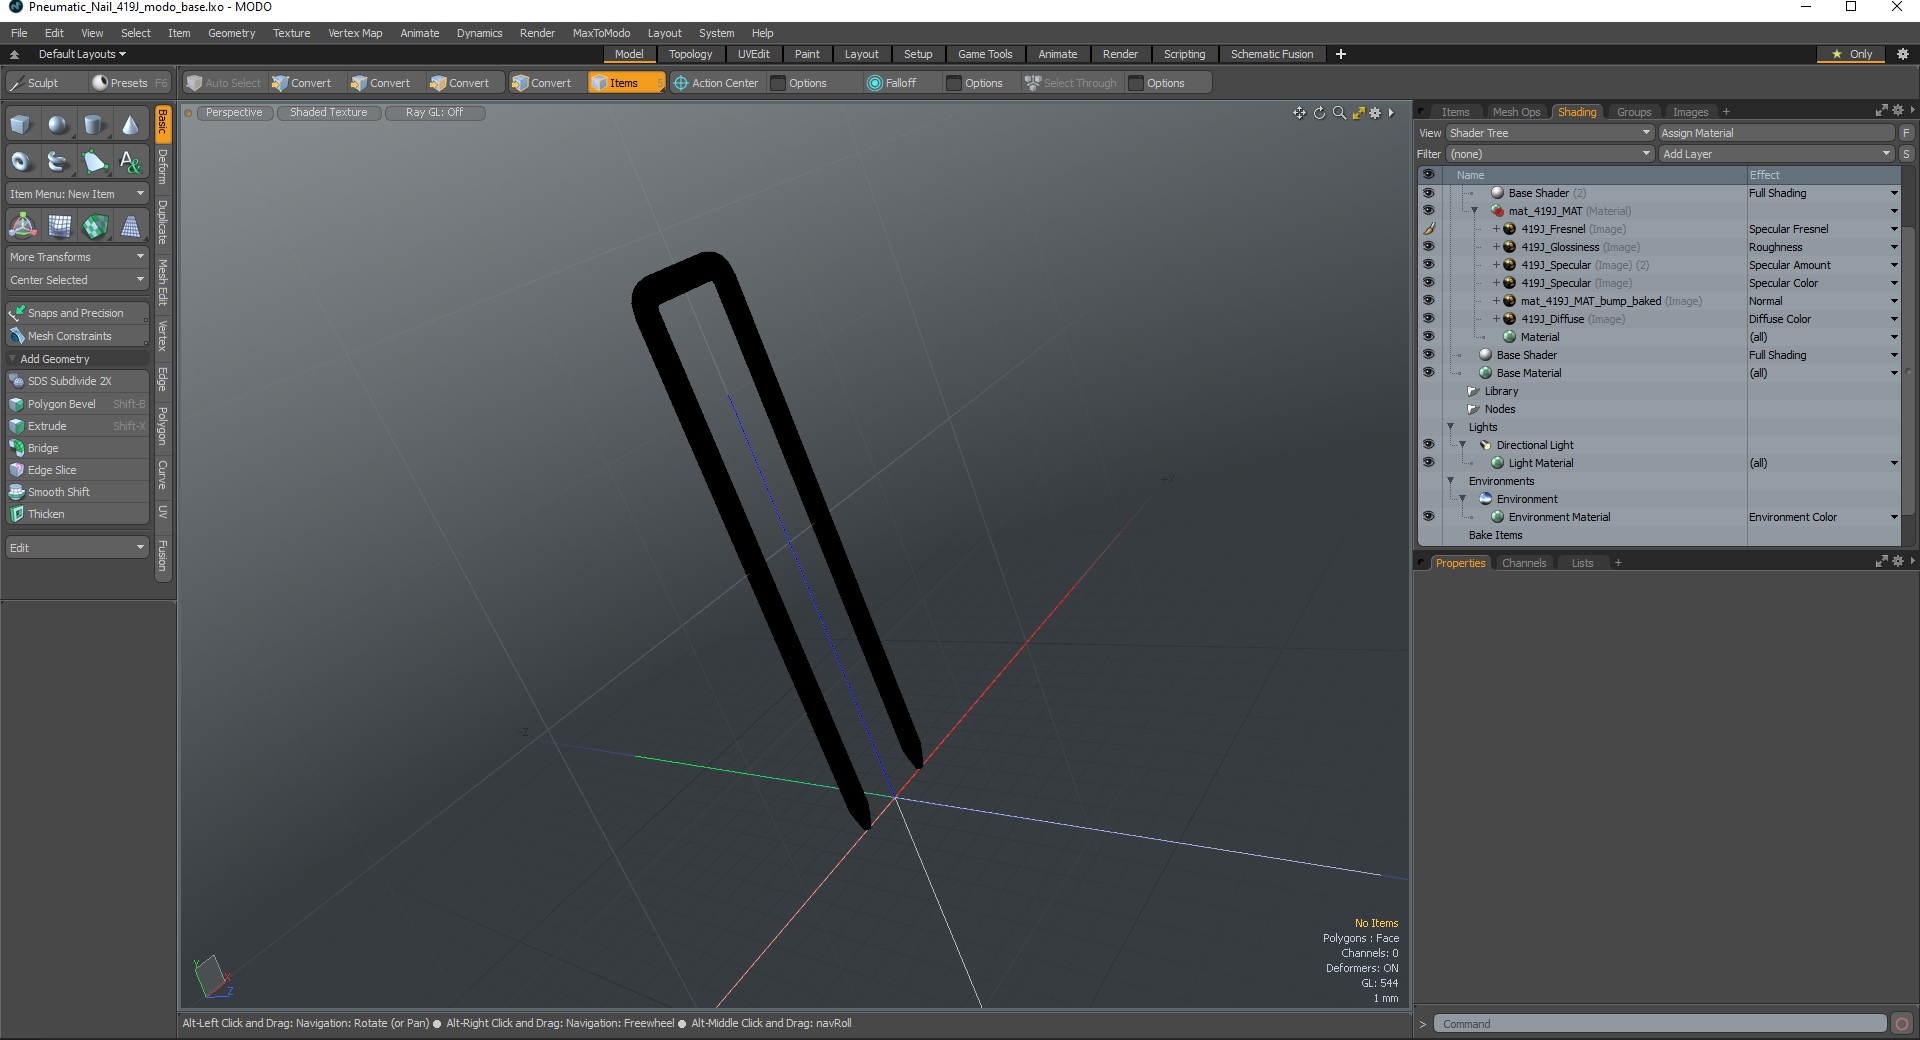The width and height of the screenshot is (1920, 1040).
Task: Open the Texture menu
Action: [291, 33]
